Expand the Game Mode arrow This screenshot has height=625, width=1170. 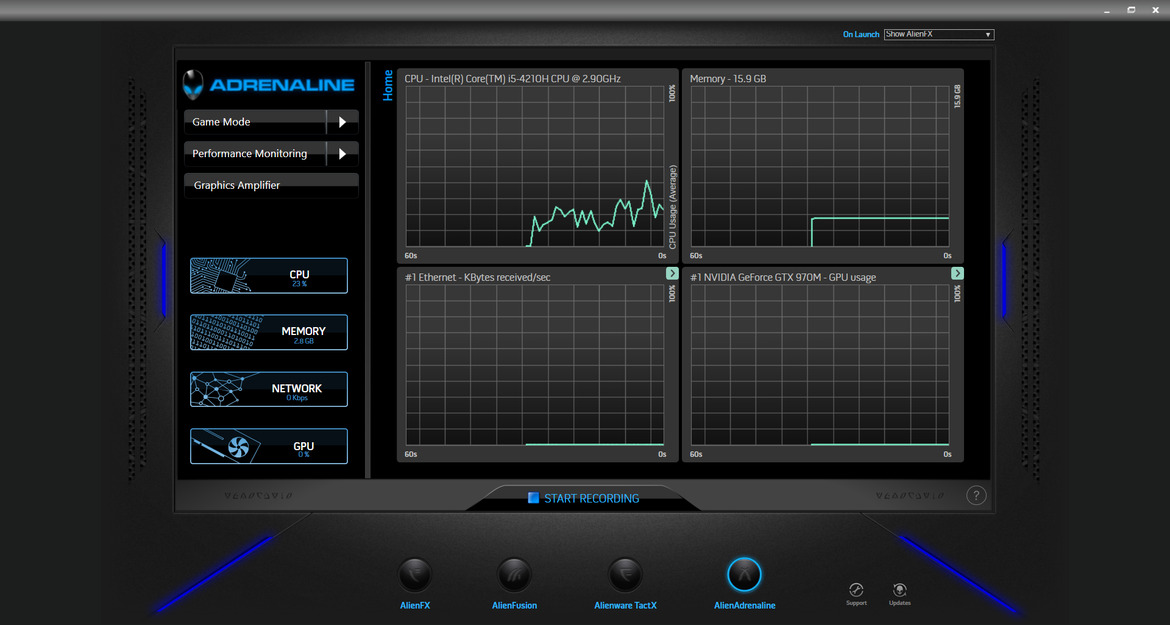[x=342, y=122]
